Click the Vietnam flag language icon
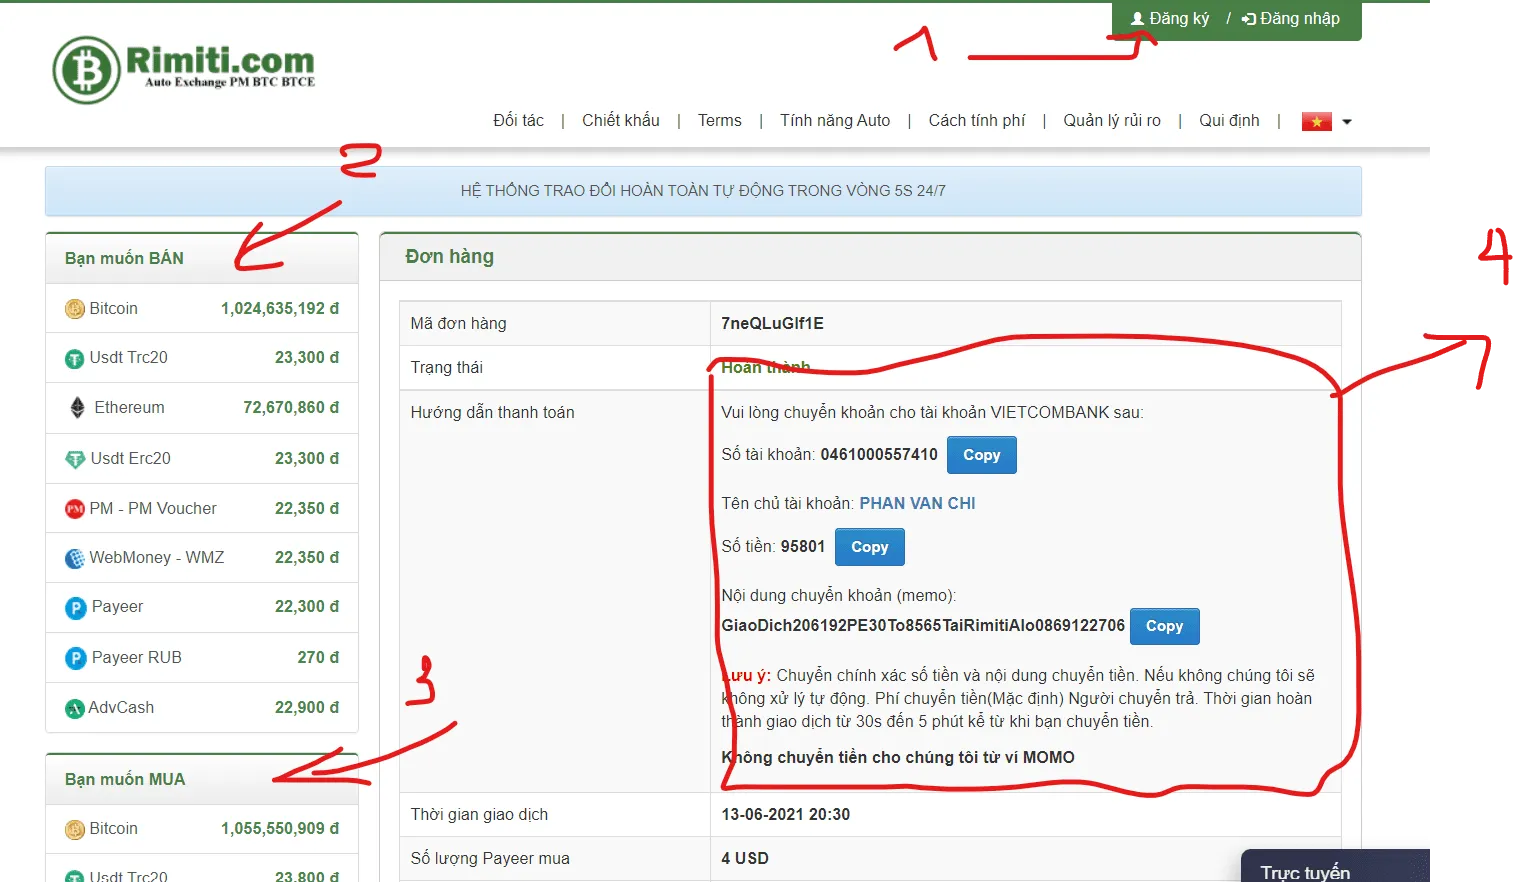This screenshot has width=1513, height=882. [x=1316, y=121]
